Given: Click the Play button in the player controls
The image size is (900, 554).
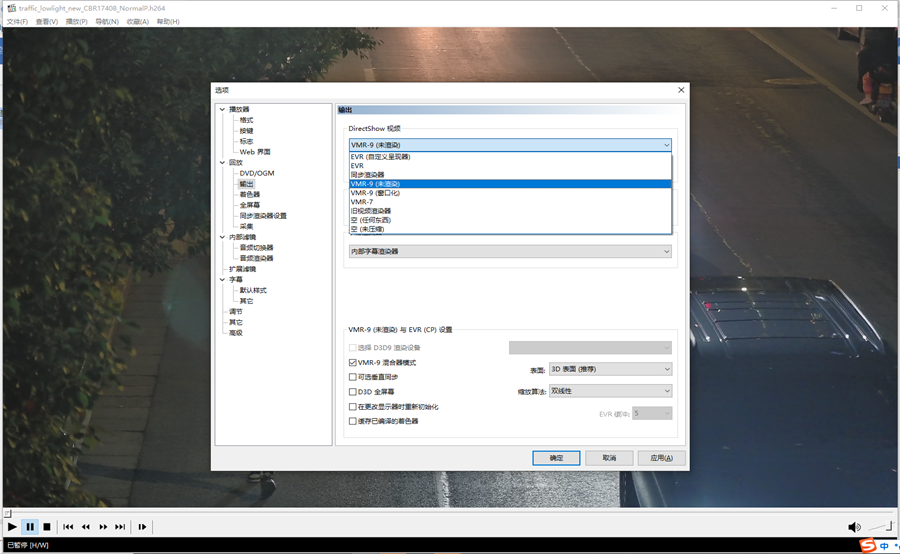Looking at the screenshot, I should [x=12, y=526].
